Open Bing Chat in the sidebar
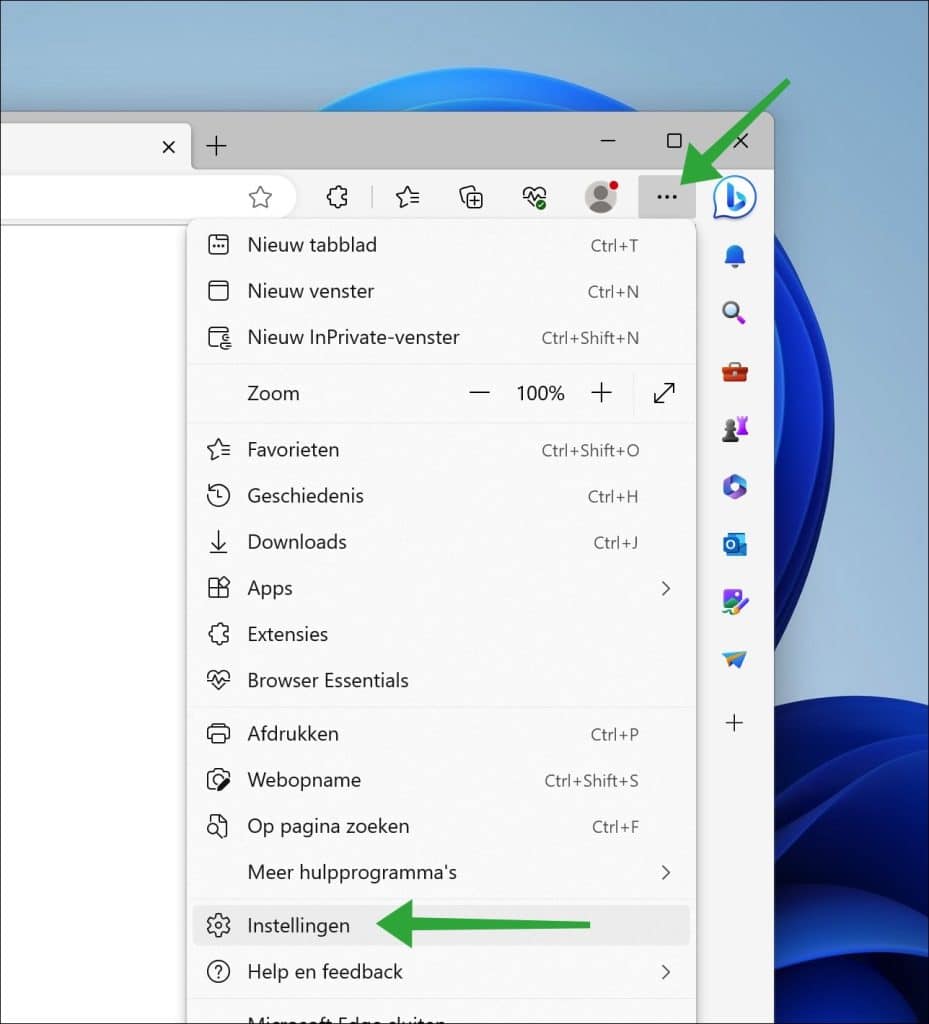The image size is (929, 1024). point(735,198)
